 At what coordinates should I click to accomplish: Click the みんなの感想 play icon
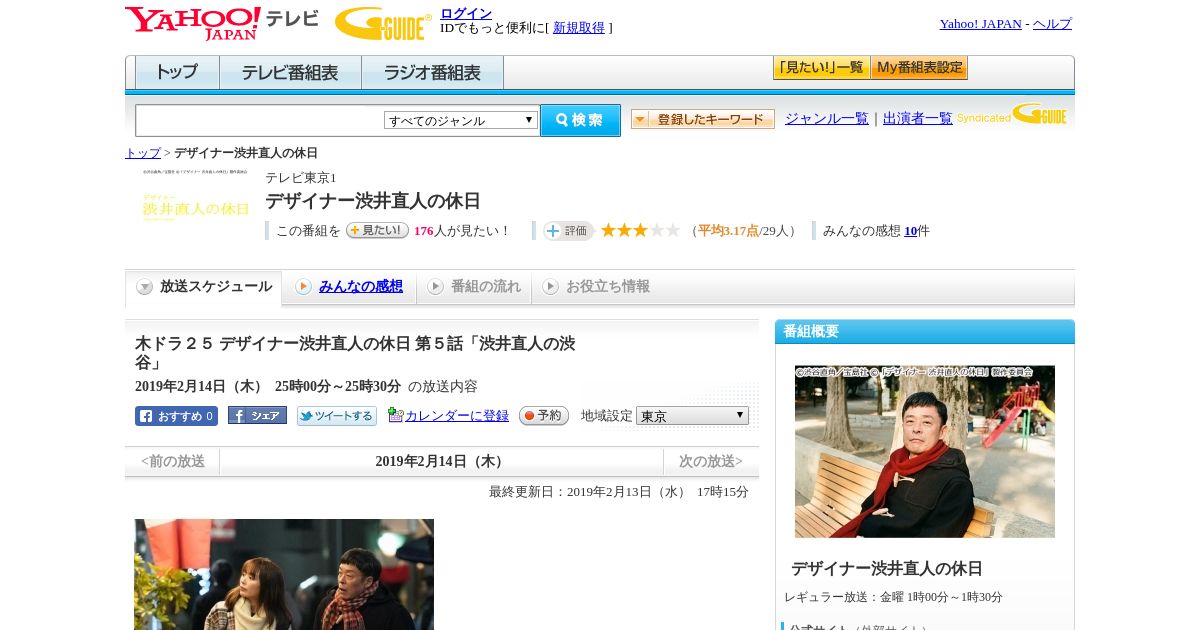[303, 287]
